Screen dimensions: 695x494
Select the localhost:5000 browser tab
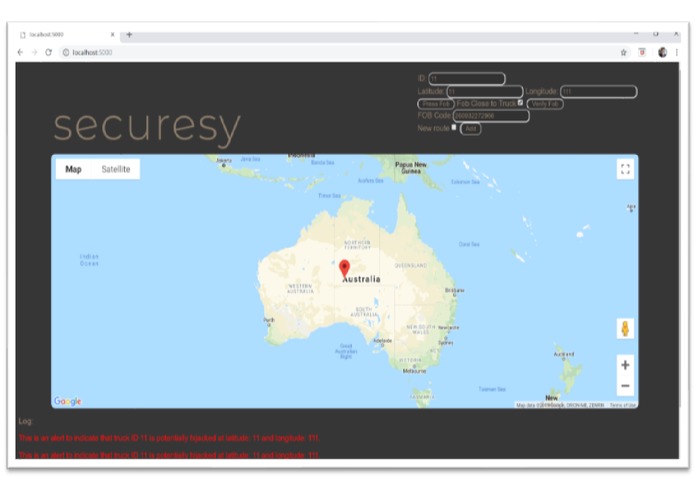click(66, 34)
